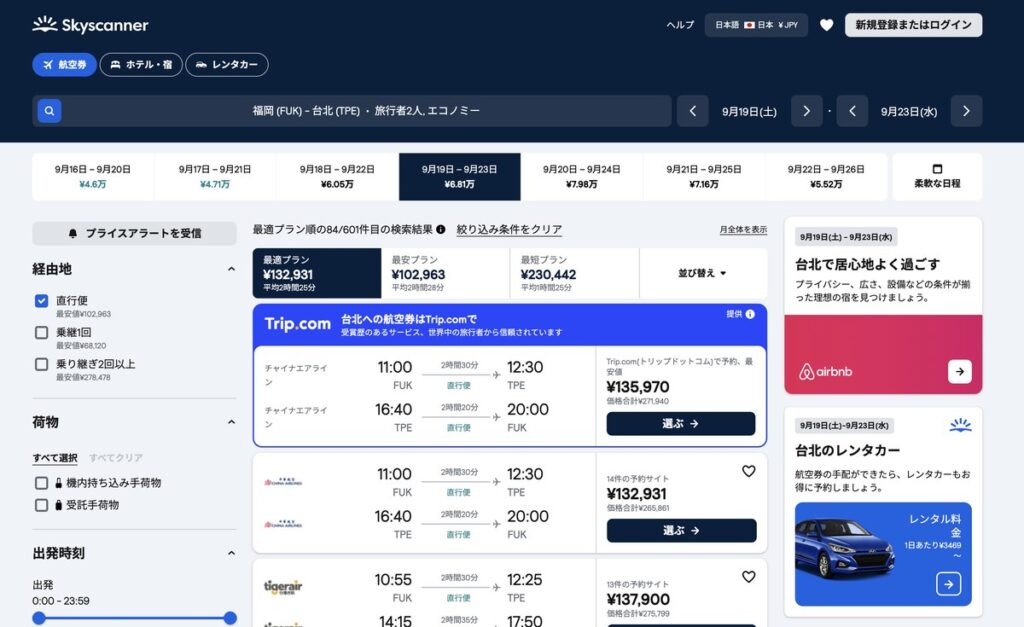Open language and currency selector 日本語 JPY
Viewport: 1024px width, 627px height.
point(756,25)
